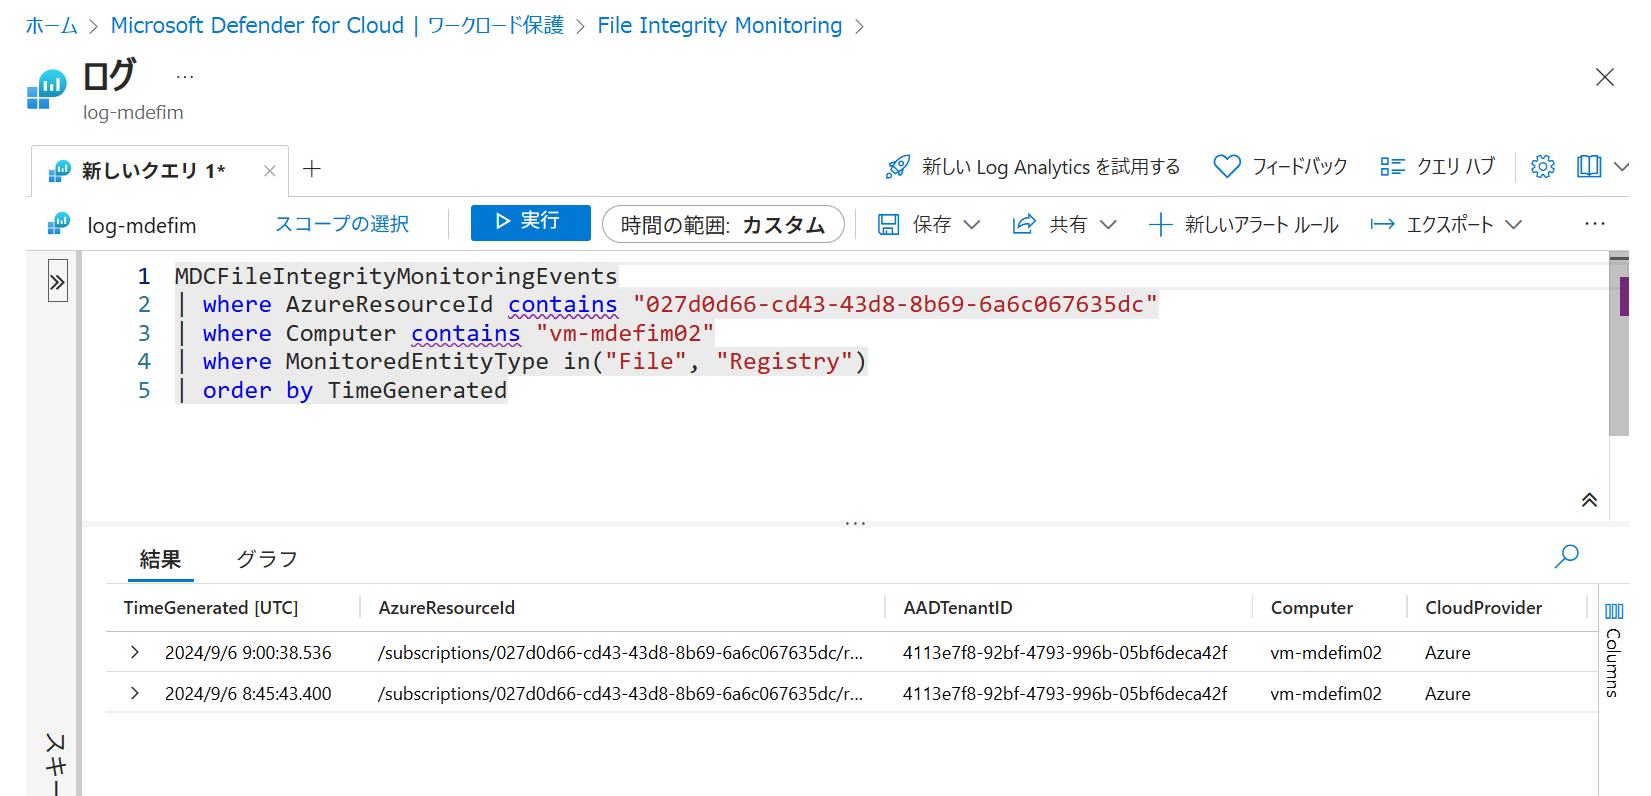The height and width of the screenshot is (796, 1651).
Task: Click TimeGenerated on query line 5
Action: coord(417,390)
